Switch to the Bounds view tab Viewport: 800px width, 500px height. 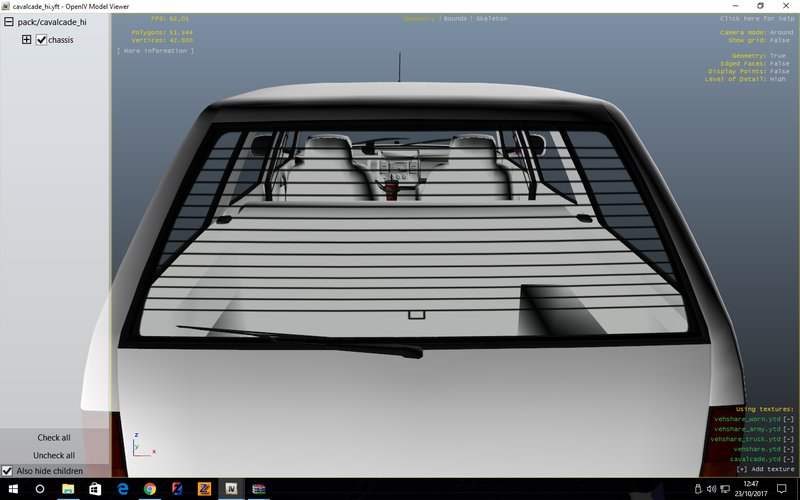point(455,18)
